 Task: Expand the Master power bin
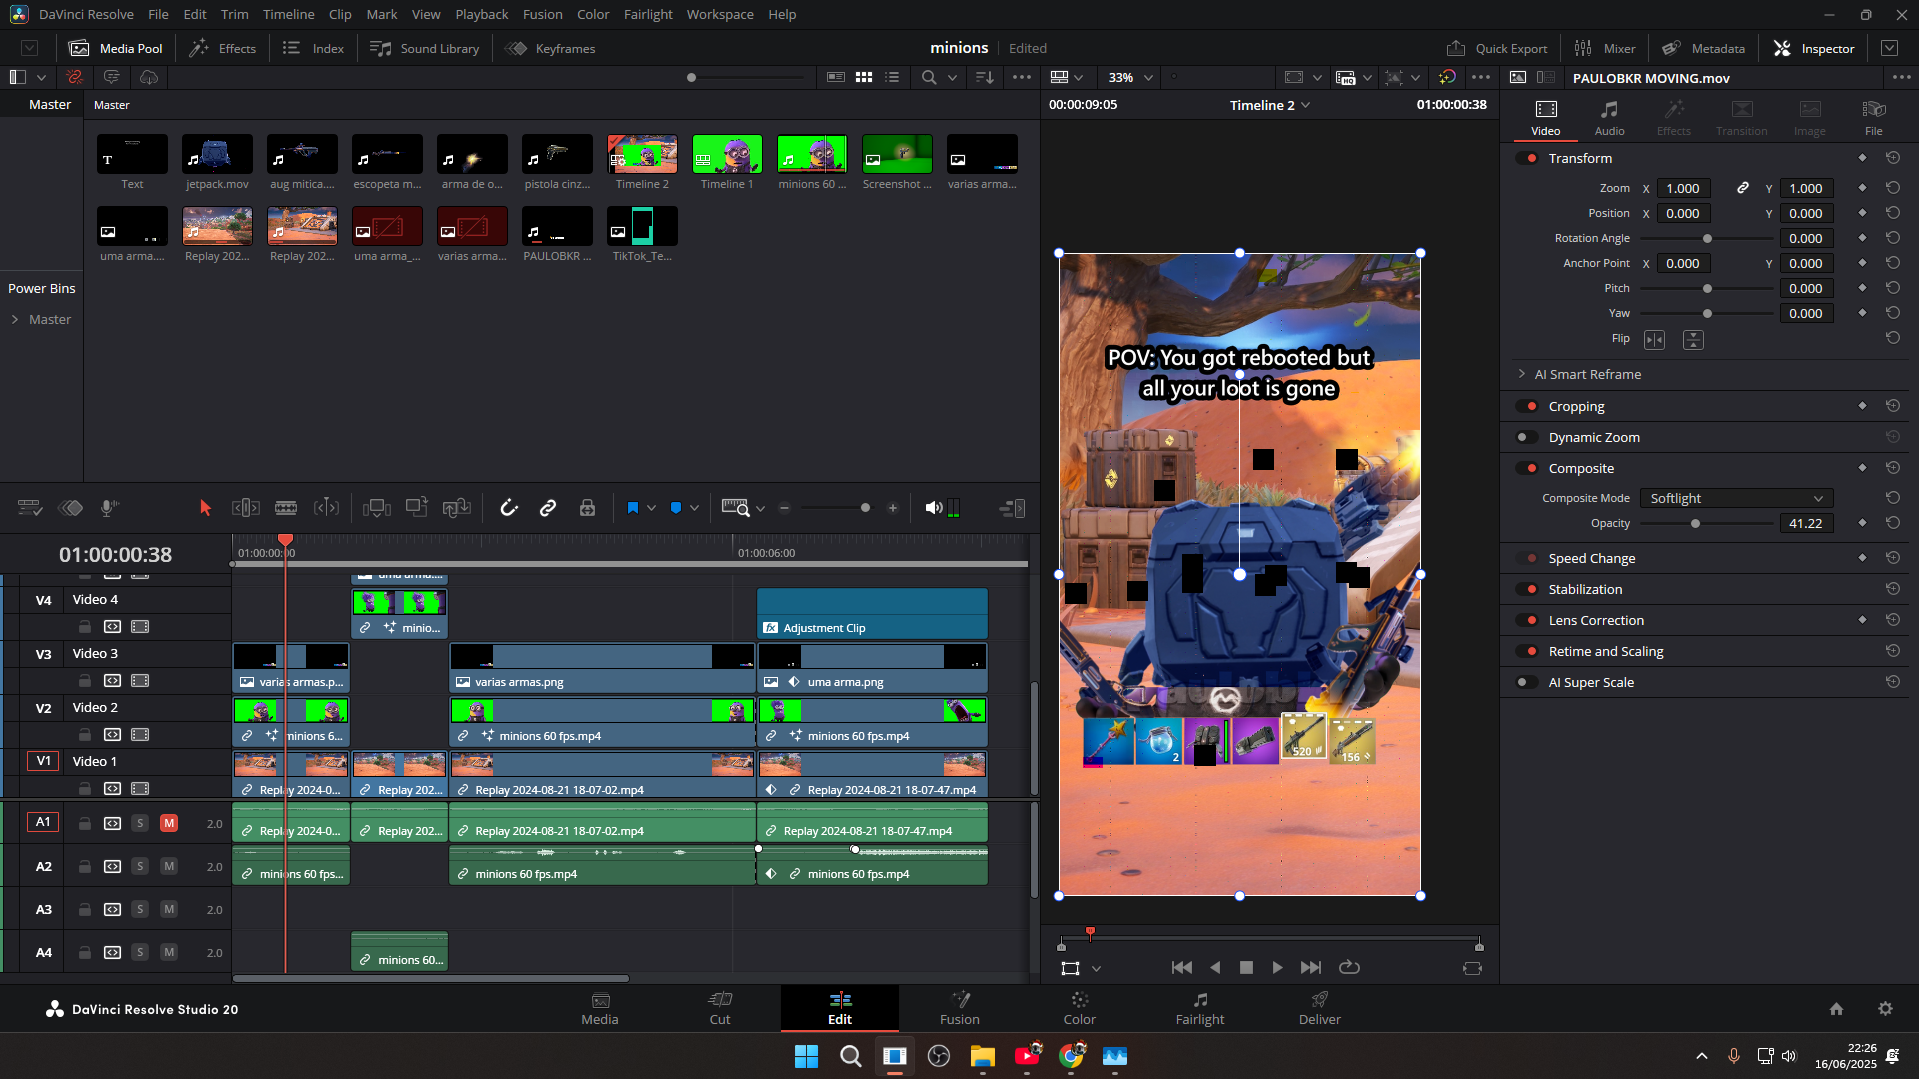15,319
